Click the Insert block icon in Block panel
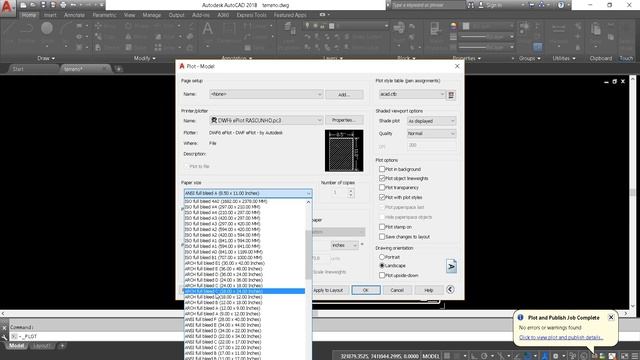This screenshot has width=640, height=360. click(x=399, y=28)
